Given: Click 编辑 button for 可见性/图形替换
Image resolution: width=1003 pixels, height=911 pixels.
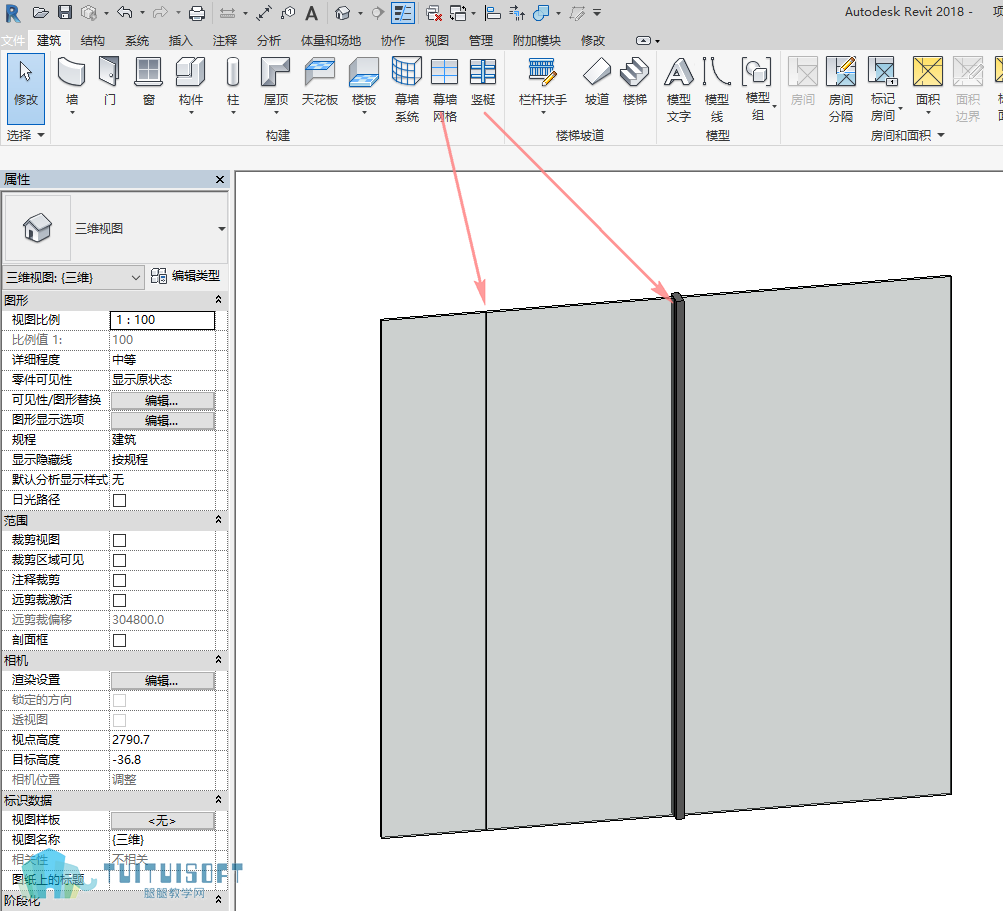Looking at the screenshot, I should pyautogui.click(x=162, y=400).
